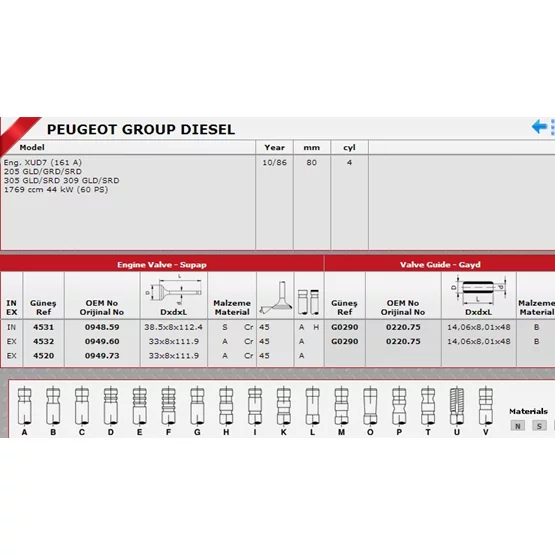
Task: Select valve stem type H diagram
Action: [226, 406]
